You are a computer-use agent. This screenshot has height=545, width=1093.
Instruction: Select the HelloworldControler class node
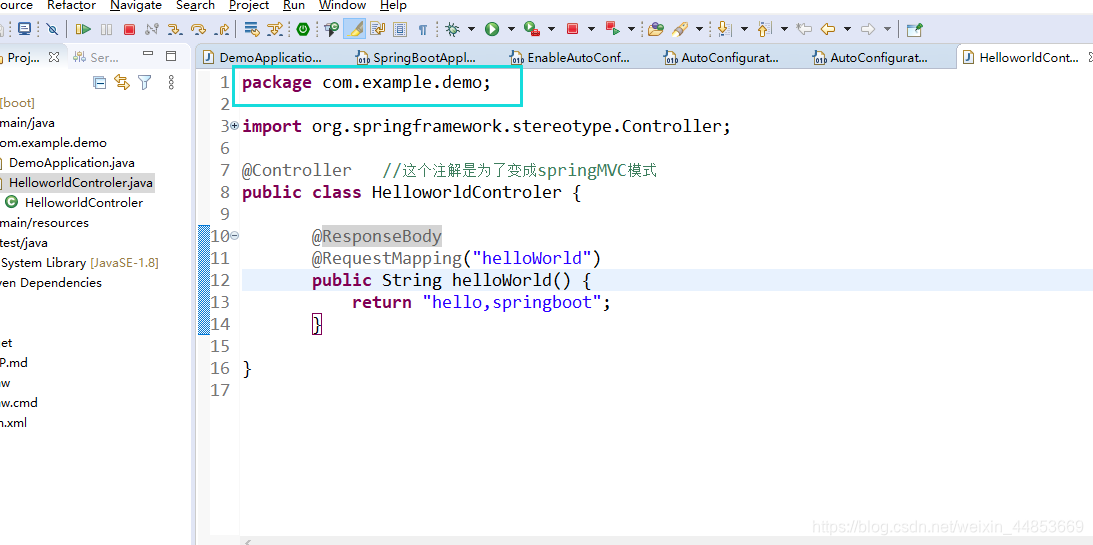[x=84, y=203]
